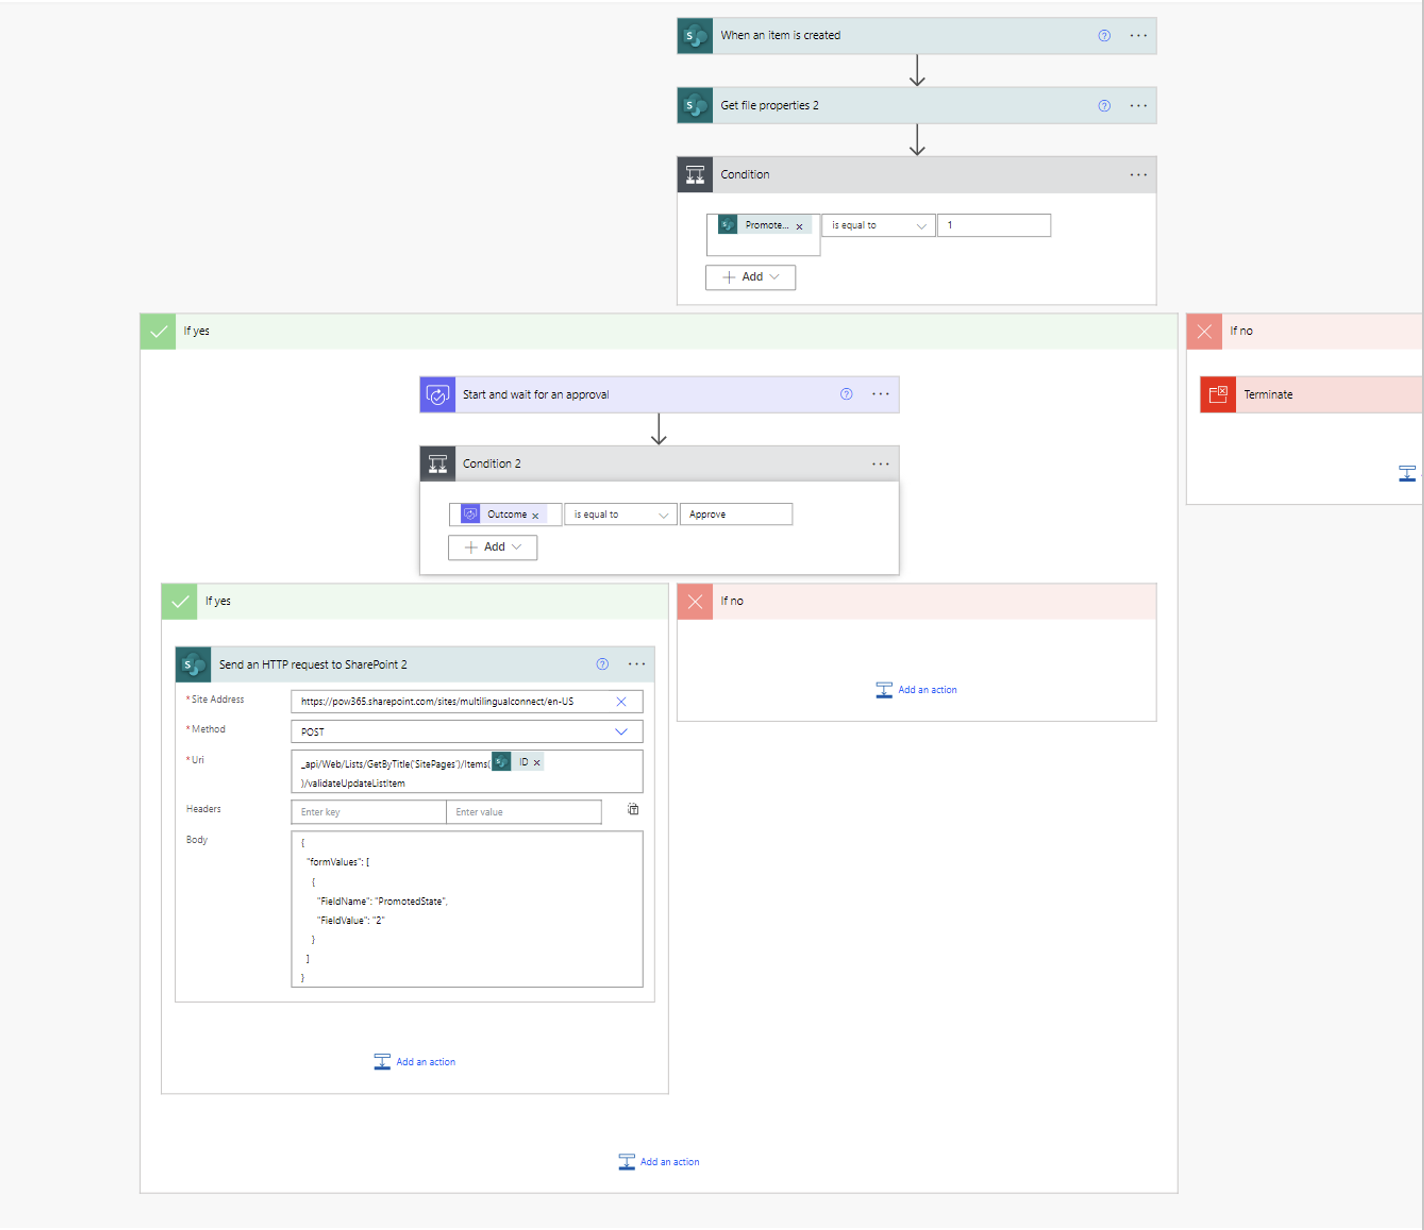The width and height of the screenshot is (1424, 1230).
Task: Open the ellipsis menu on Send an HTTP request
Action: (x=637, y=664)
